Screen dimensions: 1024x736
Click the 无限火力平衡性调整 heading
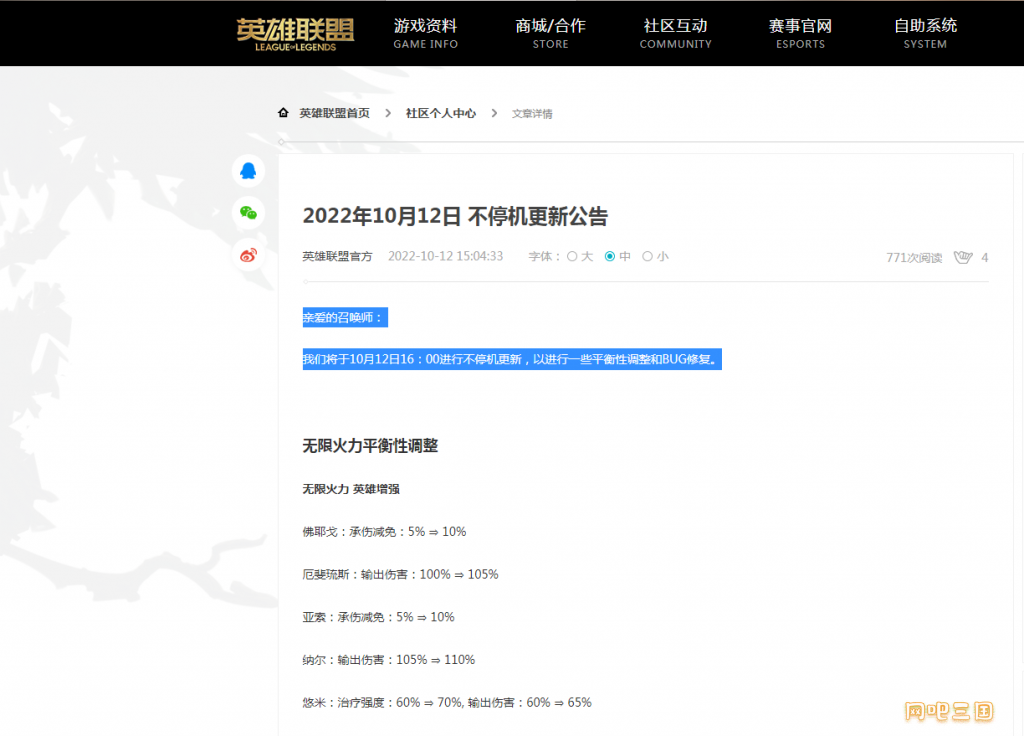coord(370,446)
